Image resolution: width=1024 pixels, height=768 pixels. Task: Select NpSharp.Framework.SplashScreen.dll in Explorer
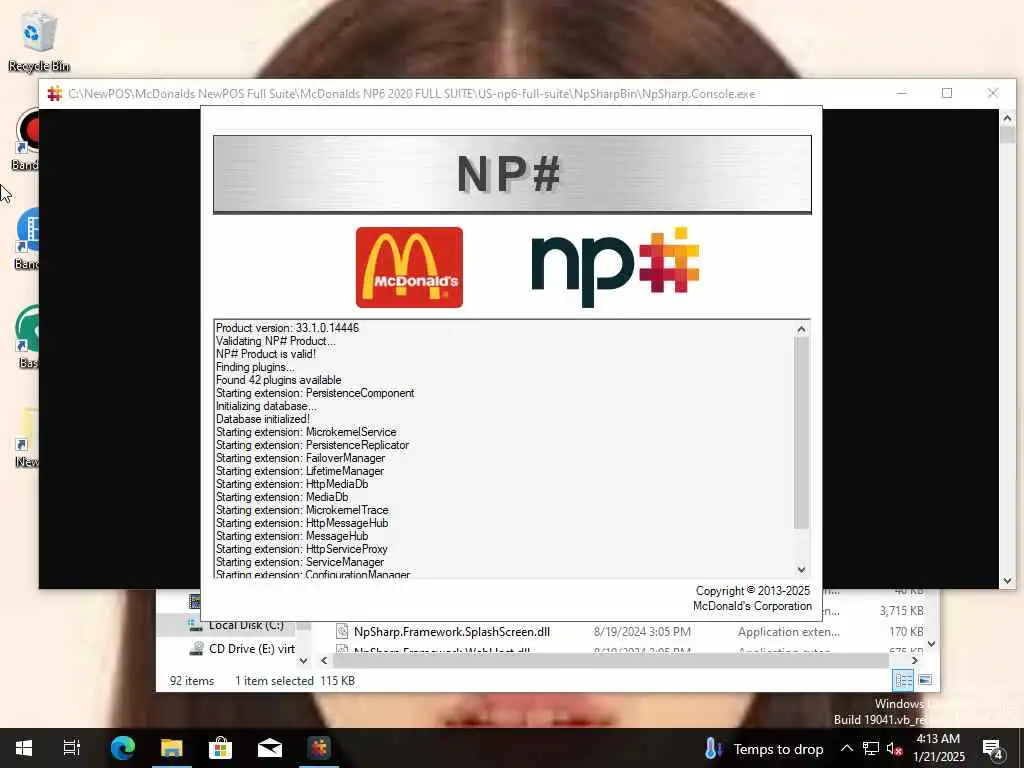[x=451, y=632]
